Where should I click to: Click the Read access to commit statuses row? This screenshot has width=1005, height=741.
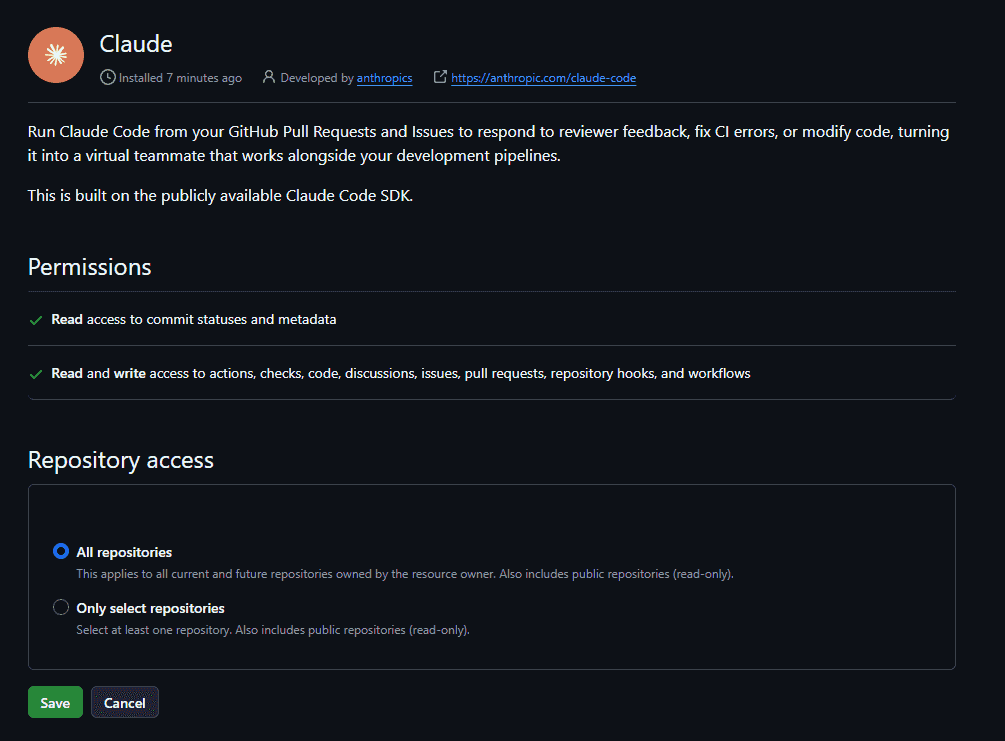(492, 319)
